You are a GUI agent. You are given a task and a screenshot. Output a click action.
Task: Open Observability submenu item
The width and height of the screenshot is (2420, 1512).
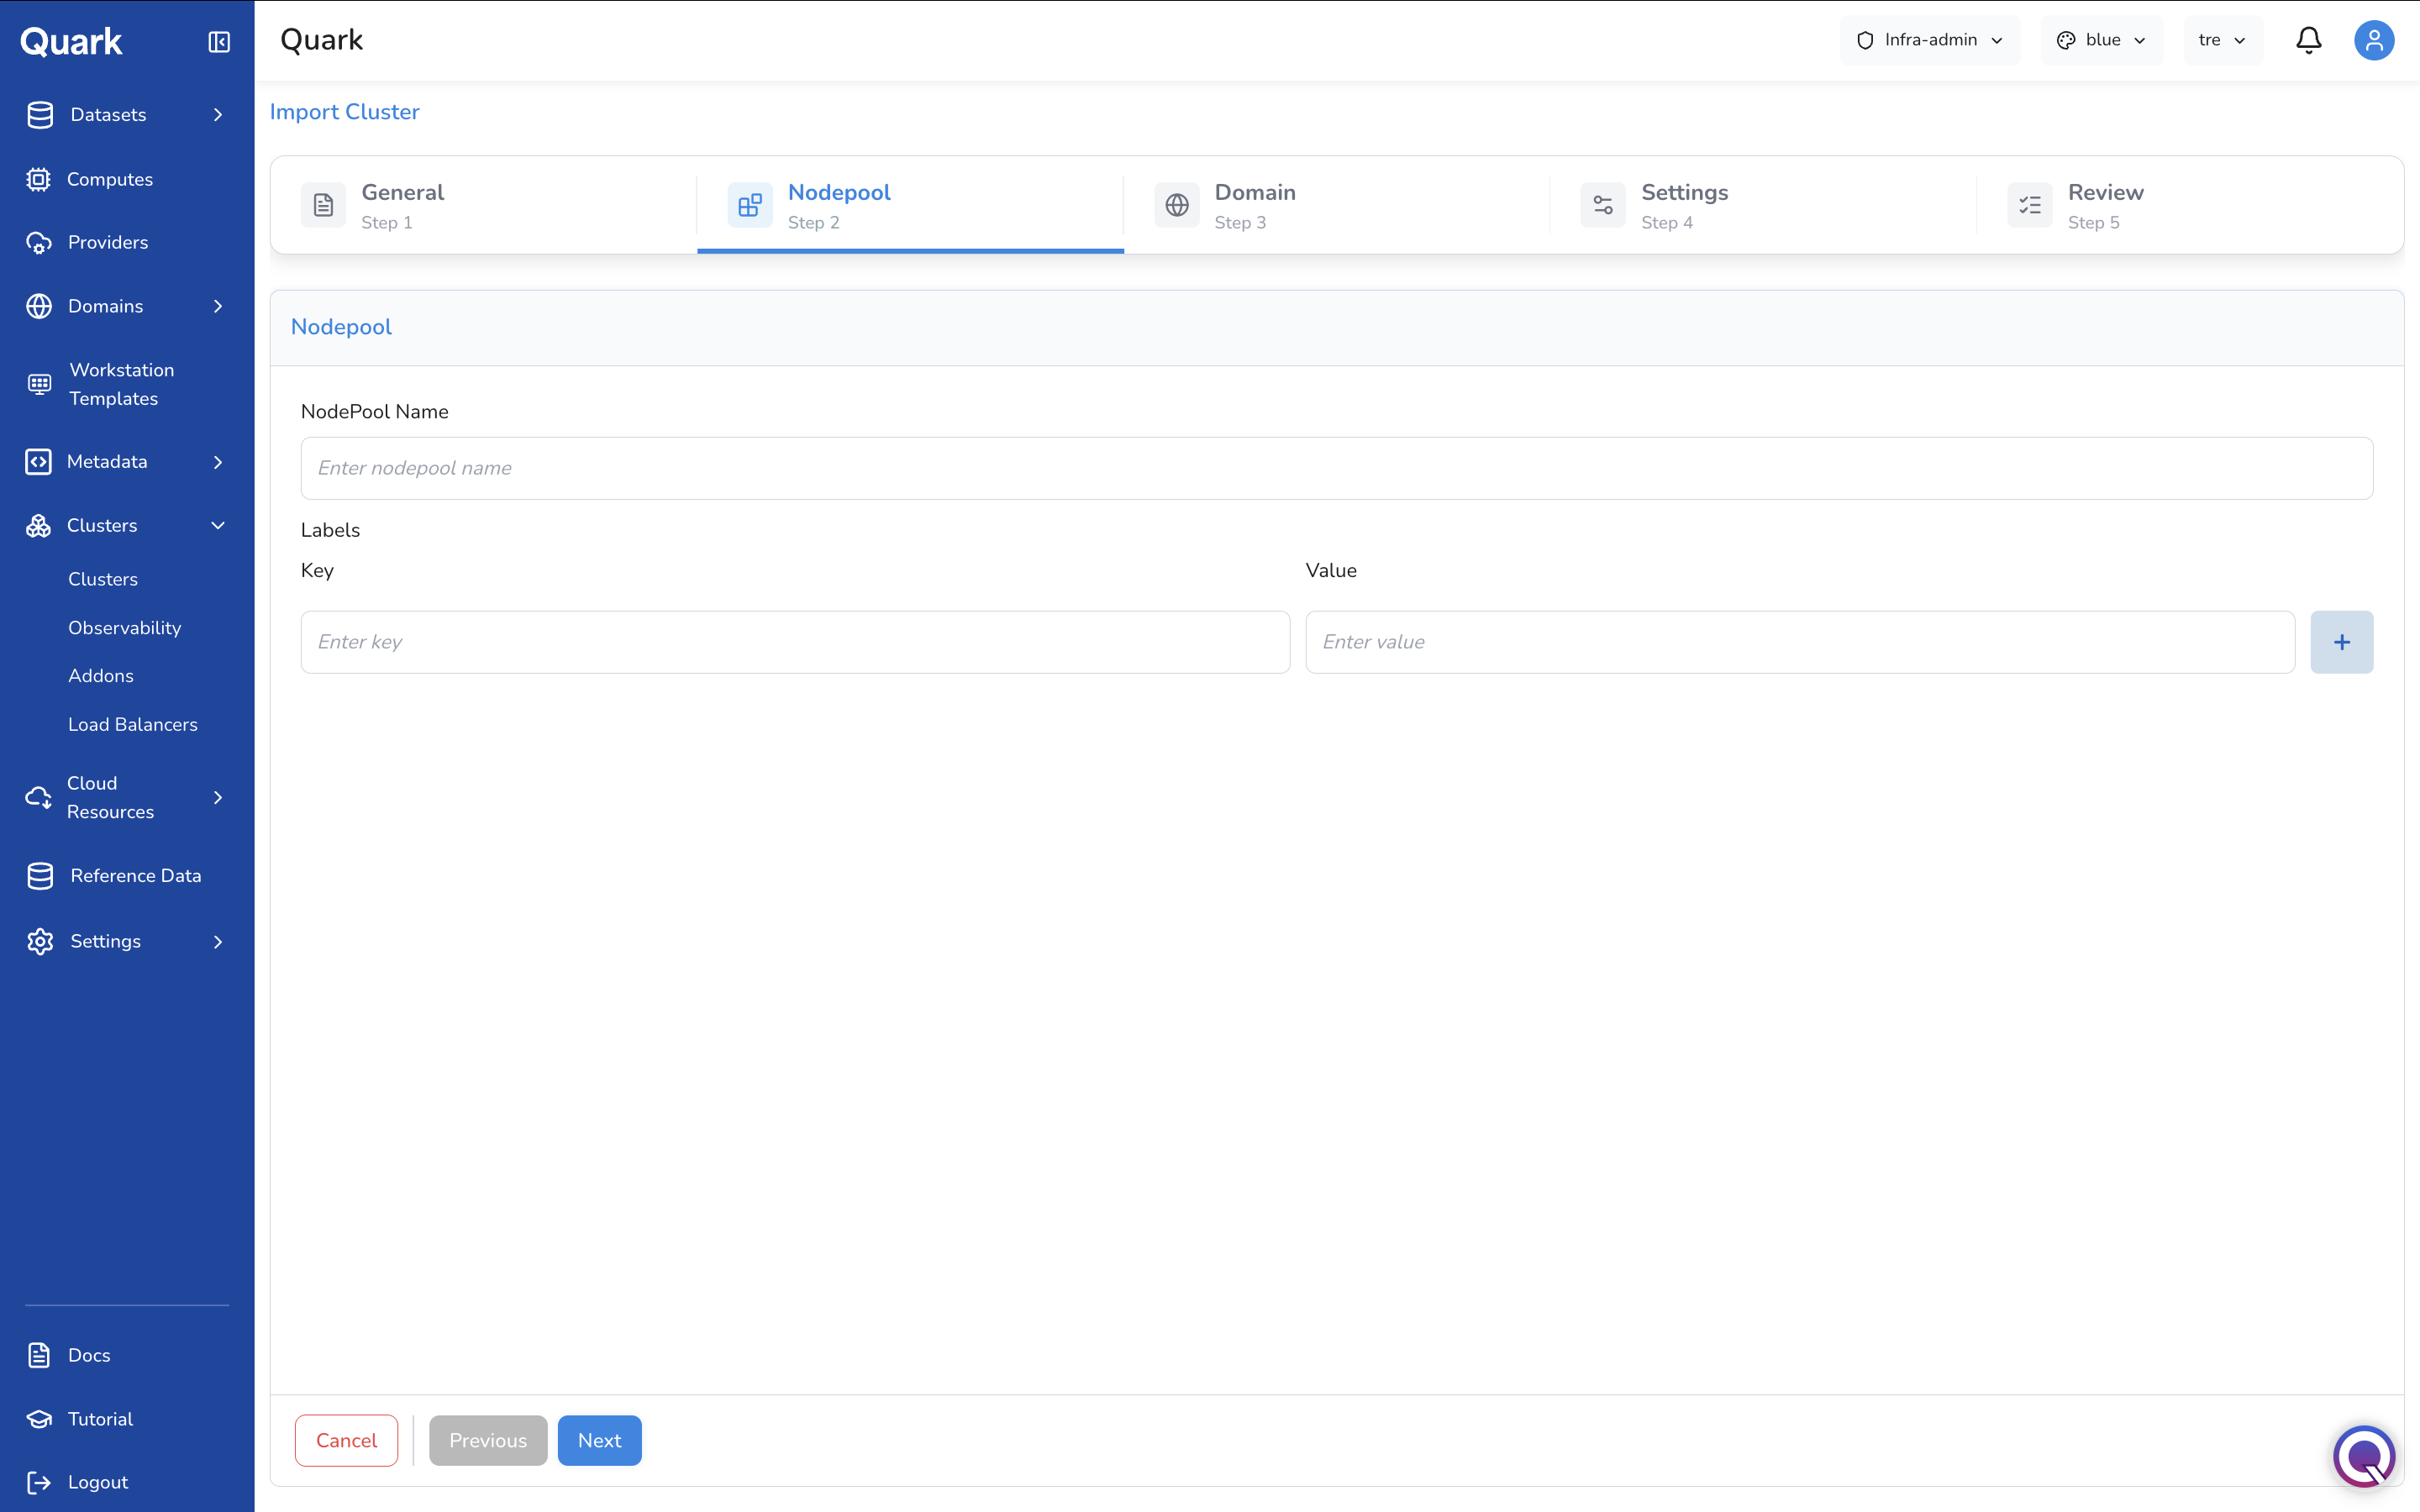click(125, 628)
